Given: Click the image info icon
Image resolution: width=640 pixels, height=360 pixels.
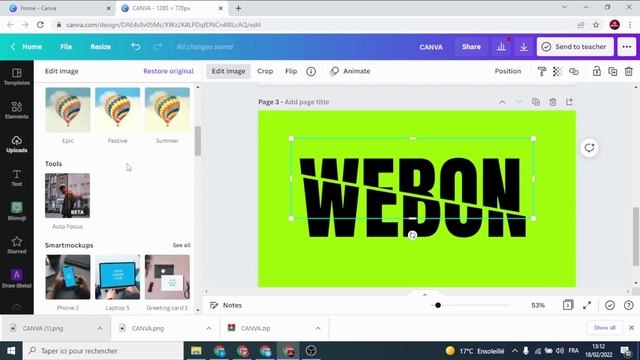Looking at the screenshot, I should [x=311, y=71].
